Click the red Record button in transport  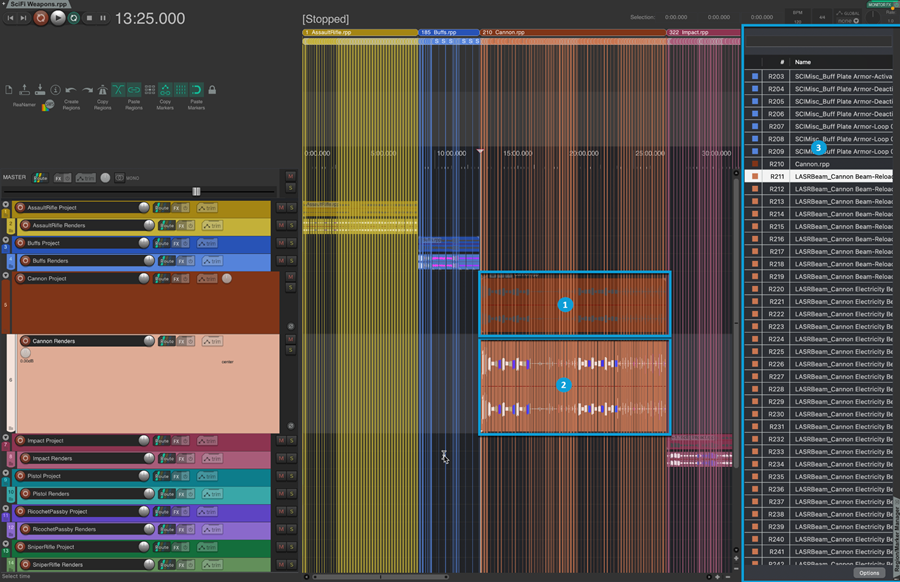tap(41, 18)
